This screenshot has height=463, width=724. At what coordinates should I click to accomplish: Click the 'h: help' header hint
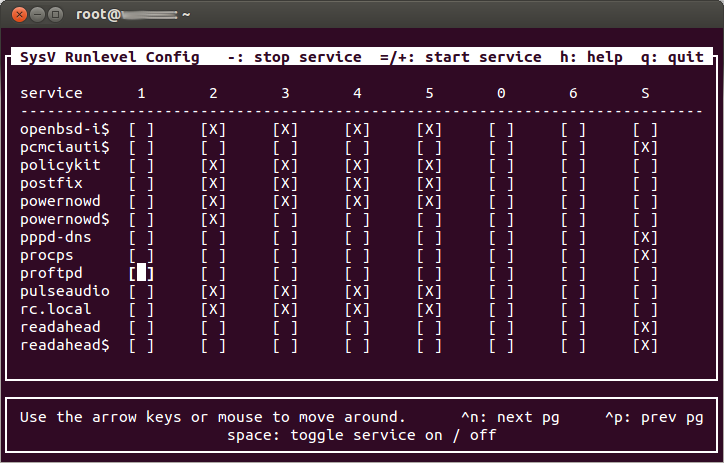[x=591, y=57]
